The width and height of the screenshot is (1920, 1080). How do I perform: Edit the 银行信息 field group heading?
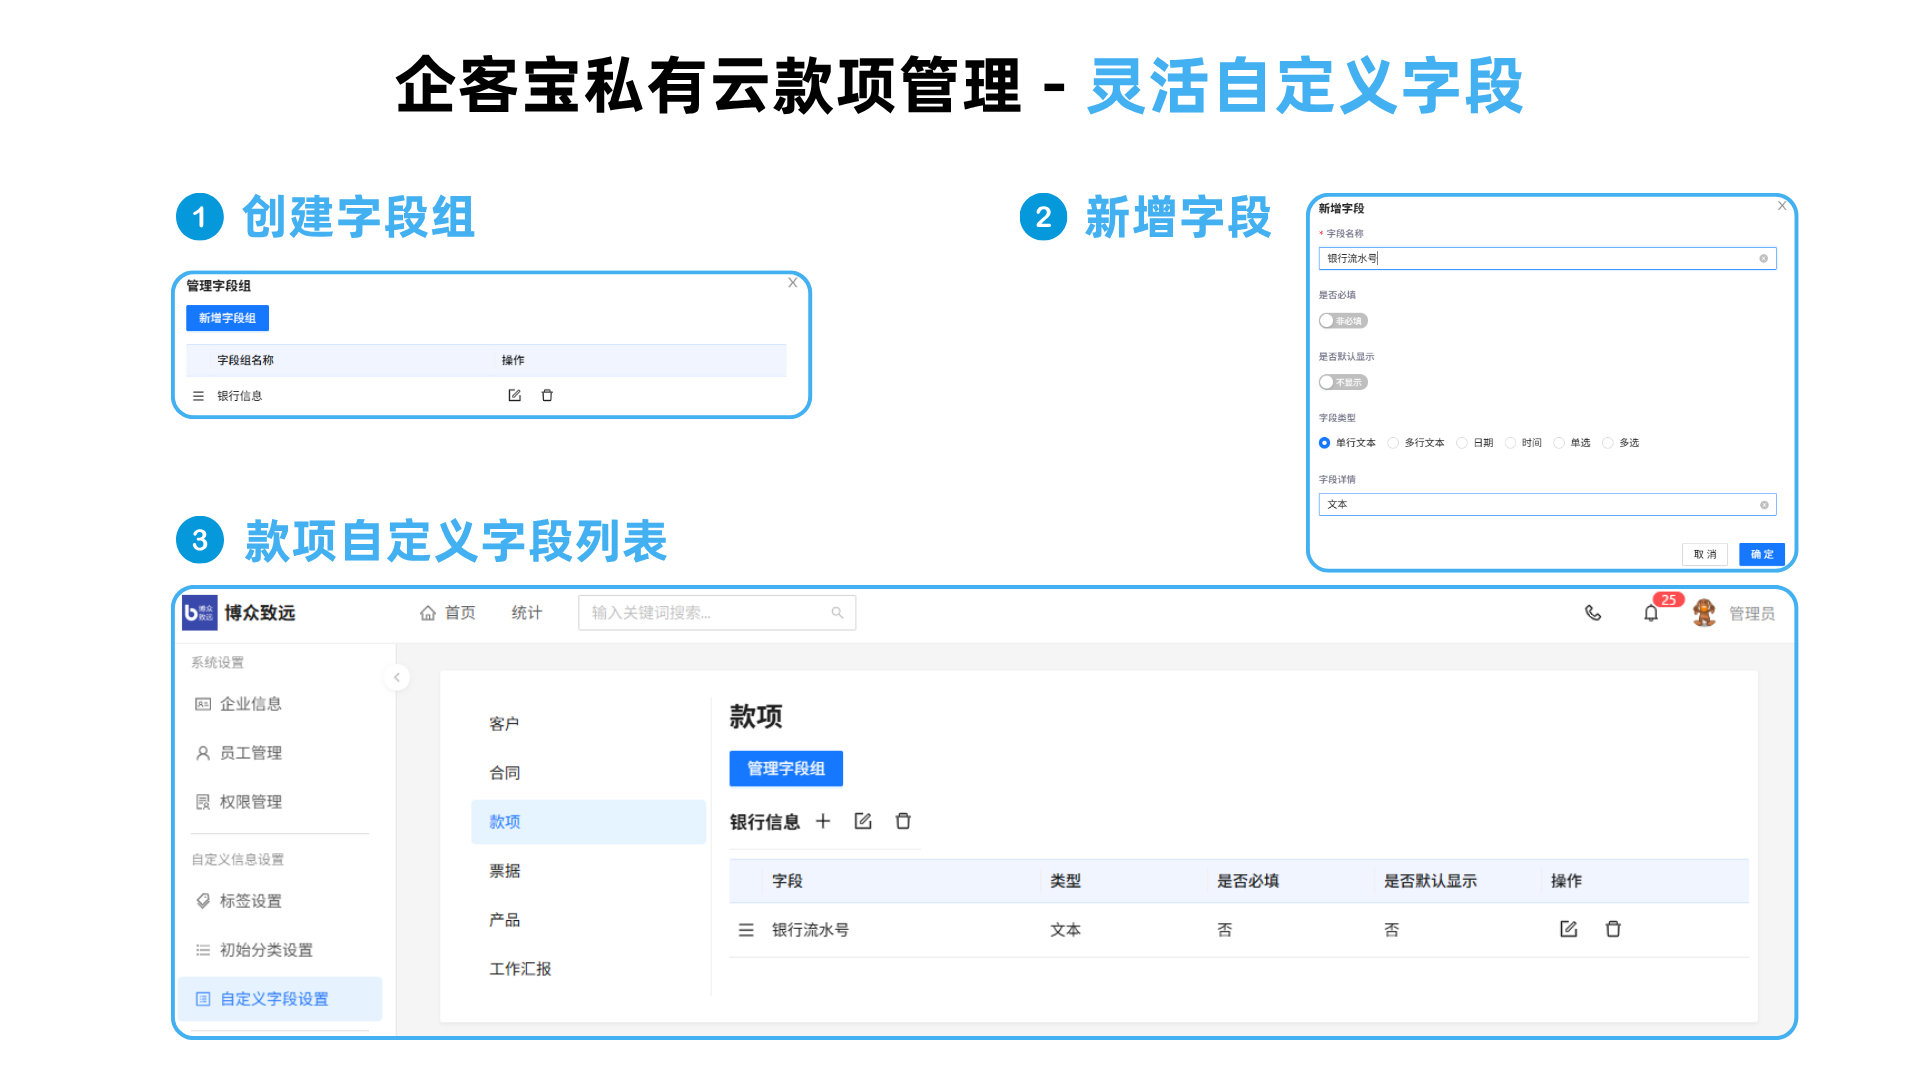863,821
